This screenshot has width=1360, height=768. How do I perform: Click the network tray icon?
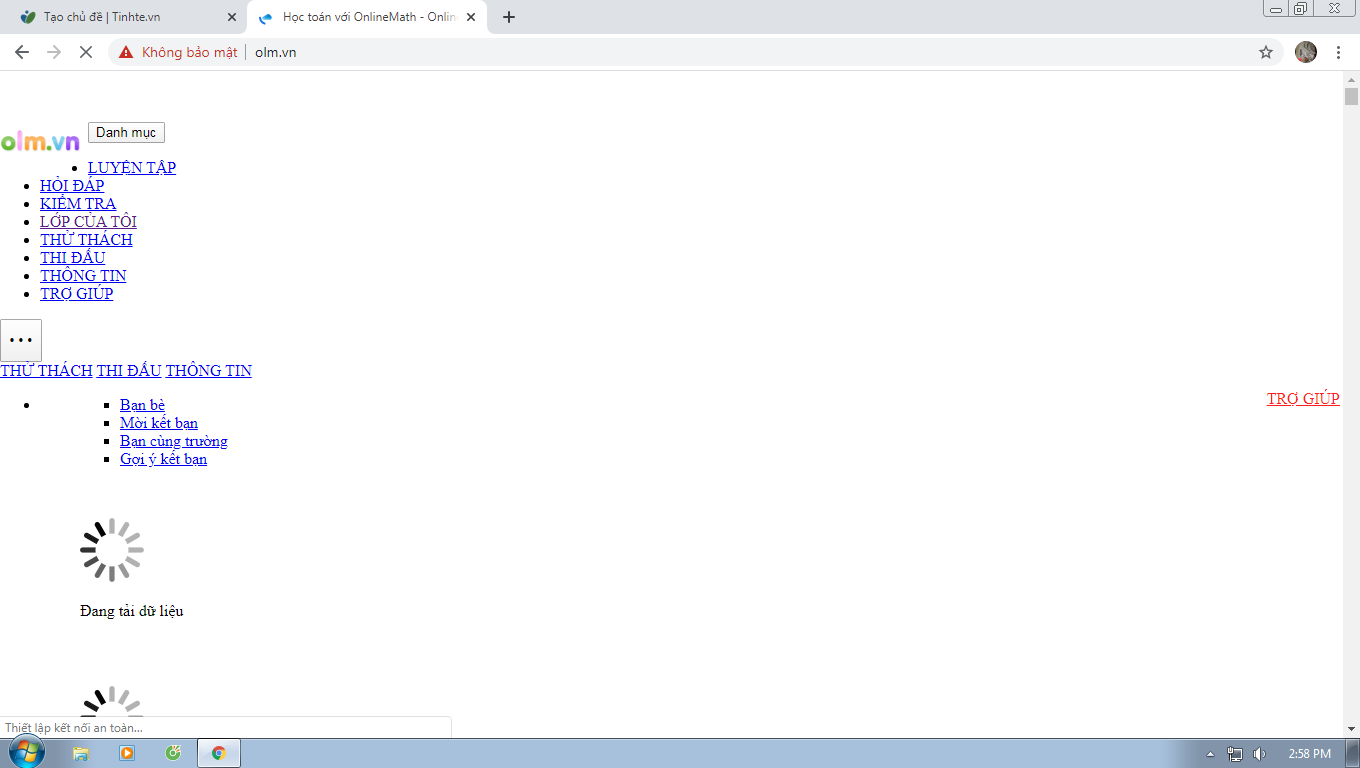coord(1235,754)
